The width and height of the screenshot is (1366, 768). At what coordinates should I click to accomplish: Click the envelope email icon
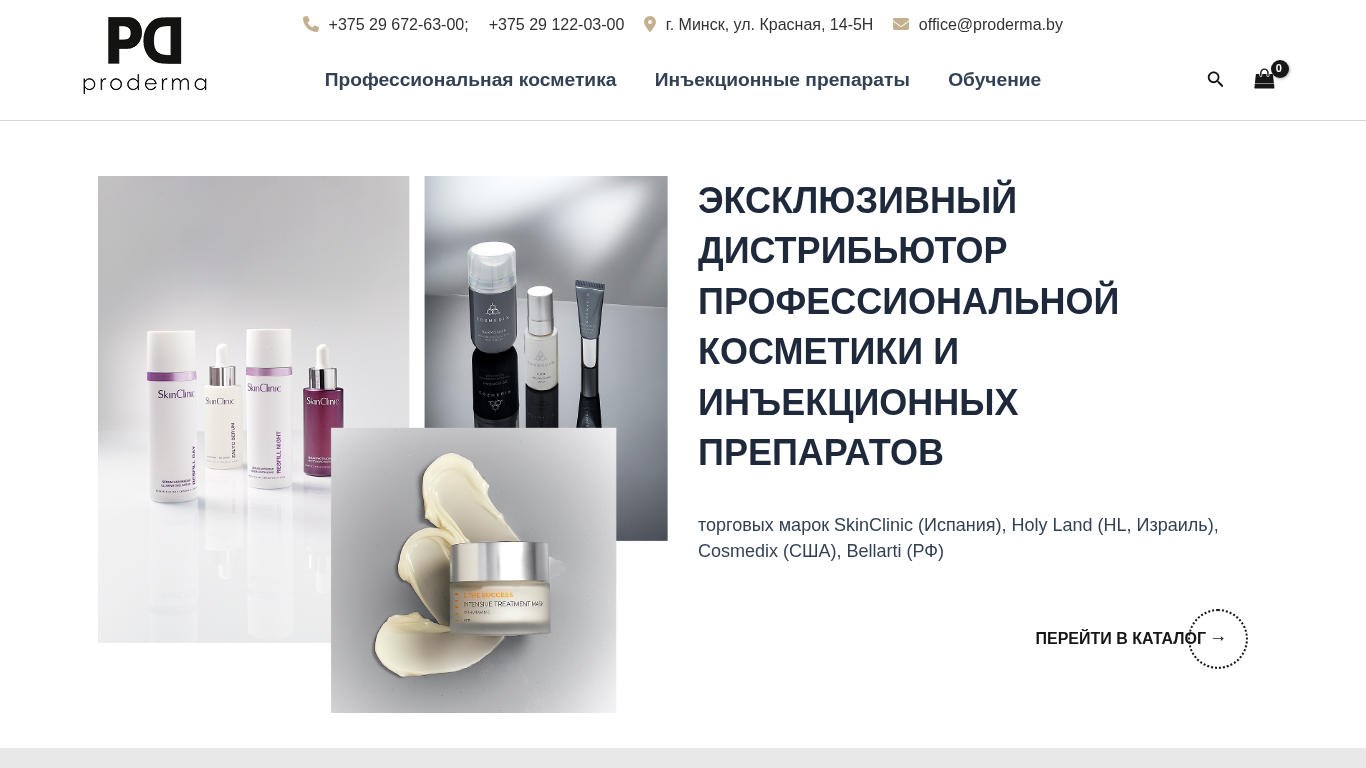901,24
